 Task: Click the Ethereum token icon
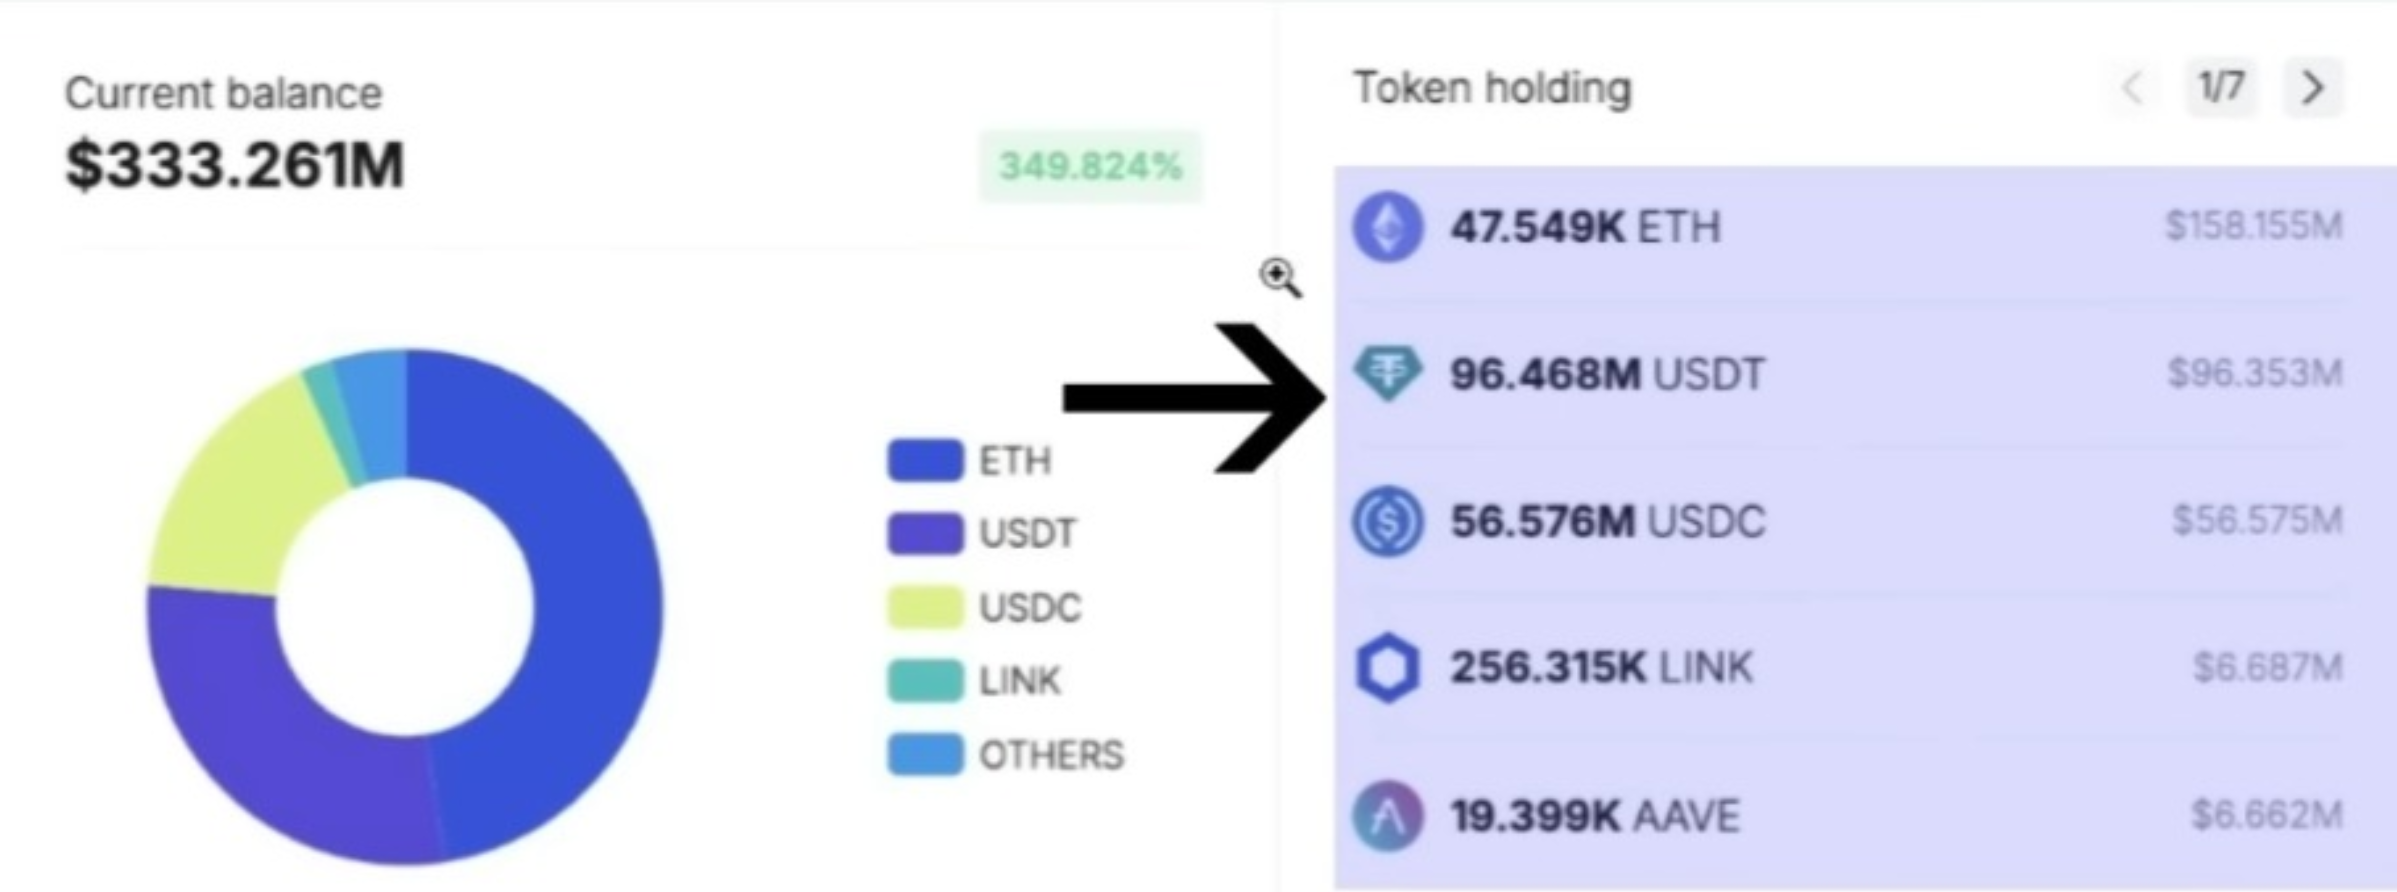pos(1387,227)
